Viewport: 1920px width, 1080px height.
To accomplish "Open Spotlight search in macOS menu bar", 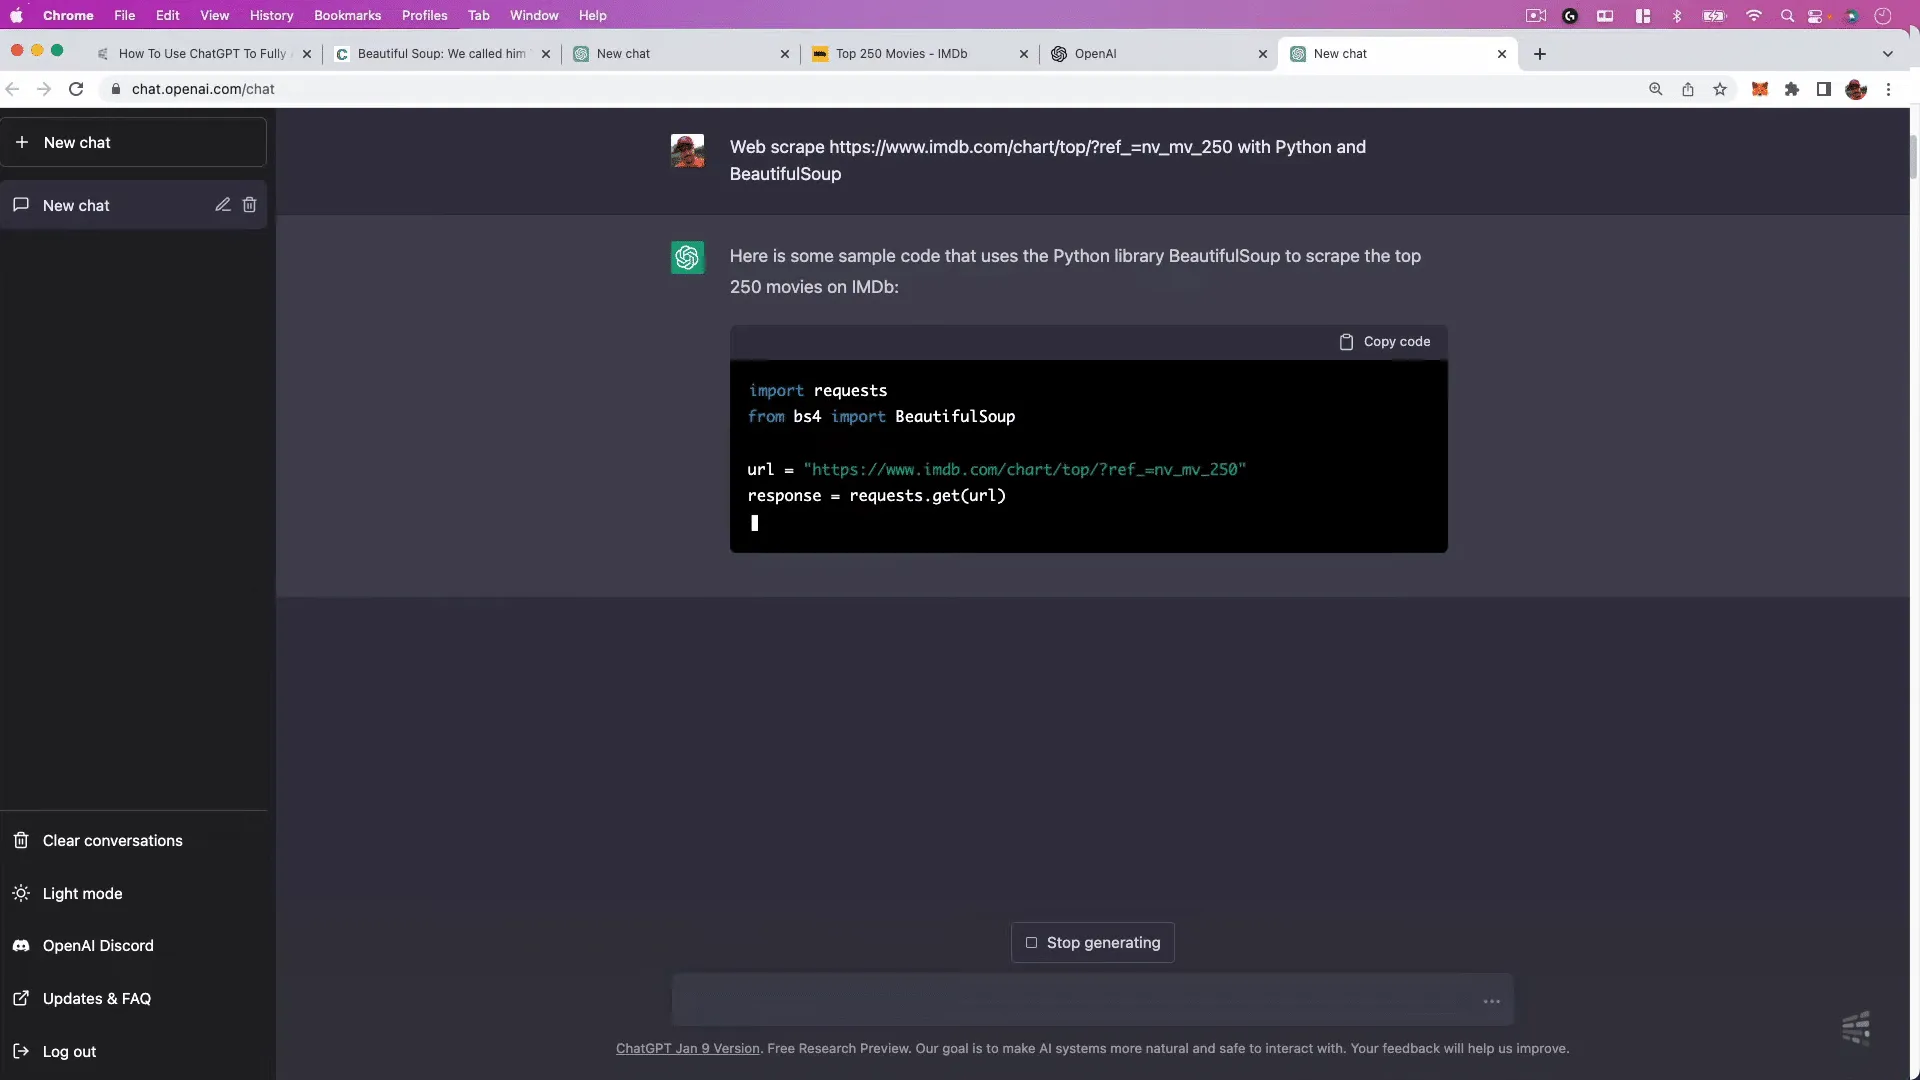I will (1787, 16).
